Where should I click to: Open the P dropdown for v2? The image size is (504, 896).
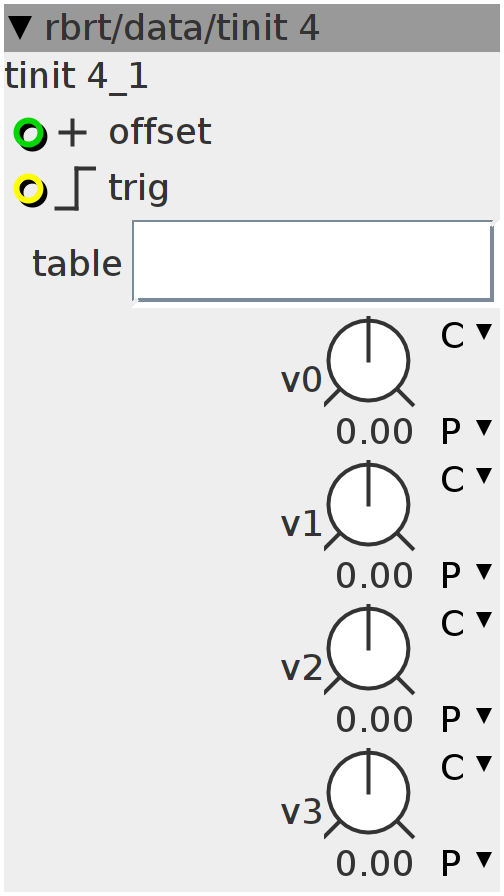(x=466, y=719)
